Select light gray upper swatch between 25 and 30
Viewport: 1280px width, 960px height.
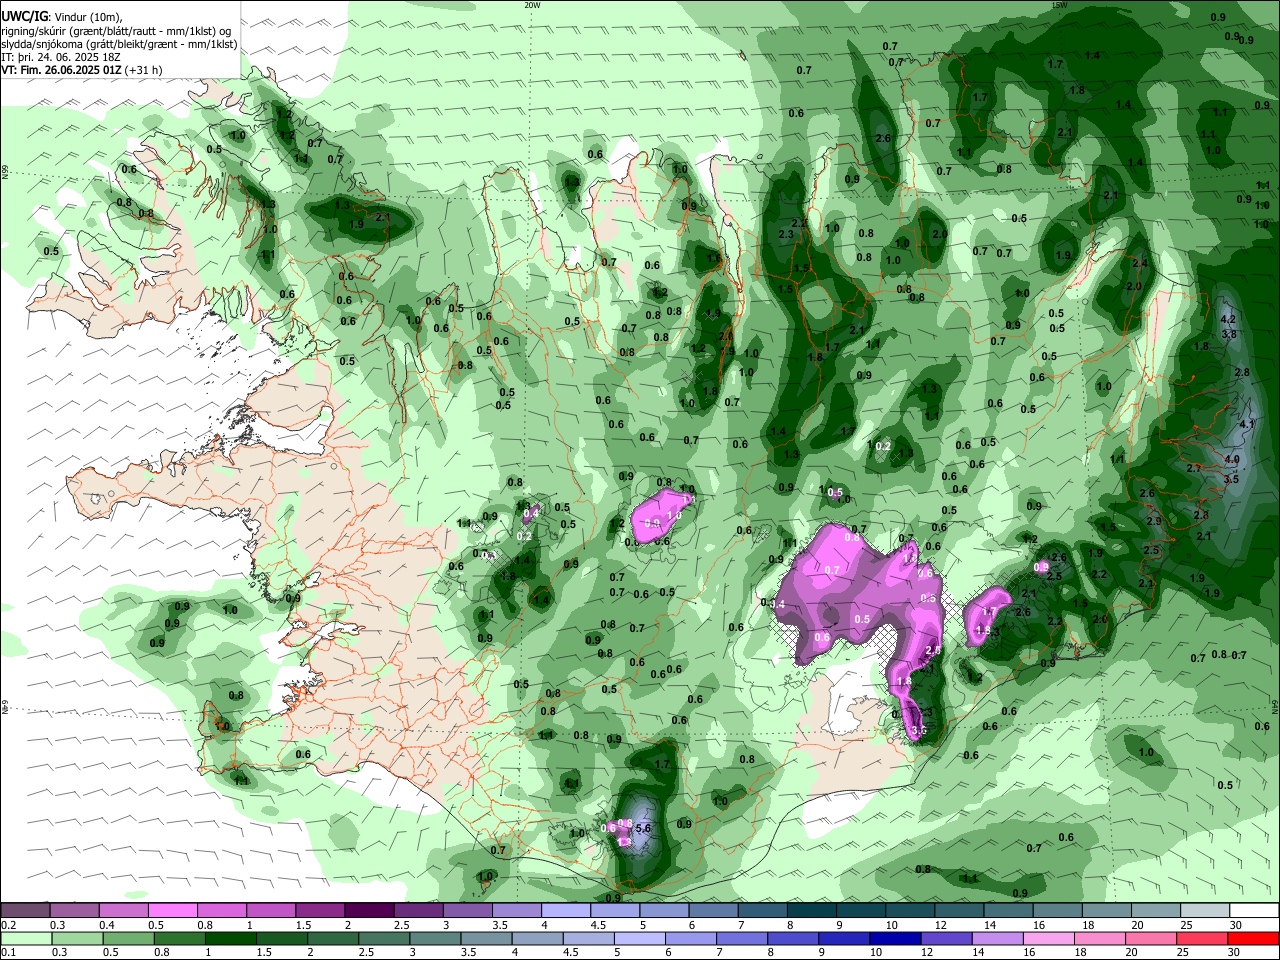coord(1204,910)
